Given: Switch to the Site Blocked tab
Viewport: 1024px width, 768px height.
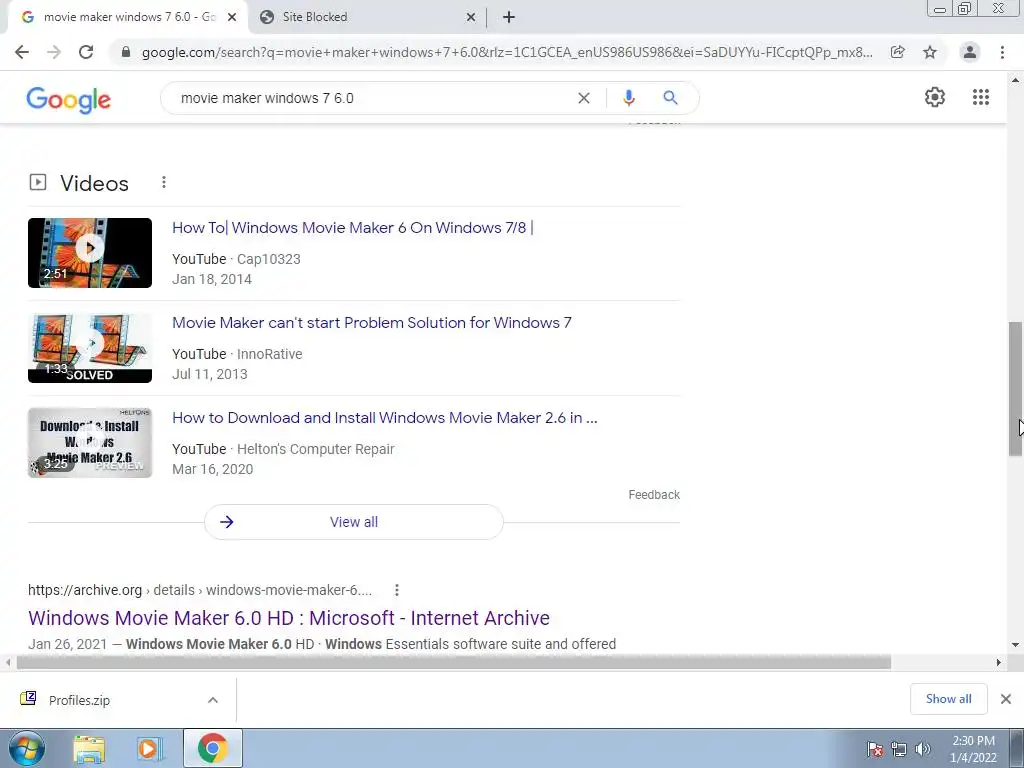Looking at the screenshot, I should click(368, 18).
